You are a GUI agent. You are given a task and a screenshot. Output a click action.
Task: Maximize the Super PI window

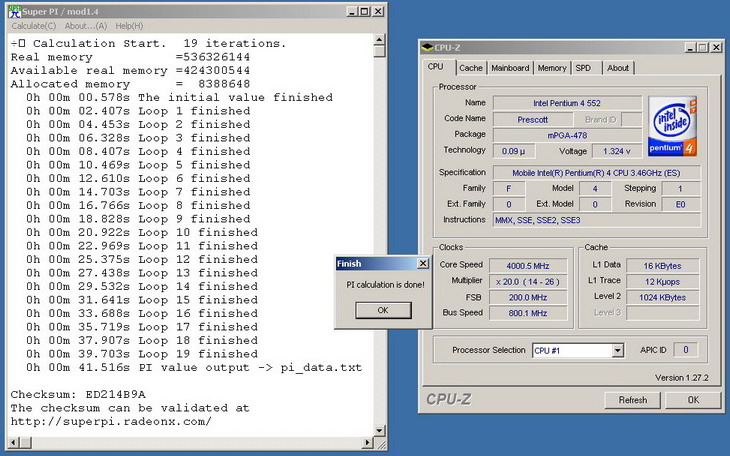click(365, 12)
